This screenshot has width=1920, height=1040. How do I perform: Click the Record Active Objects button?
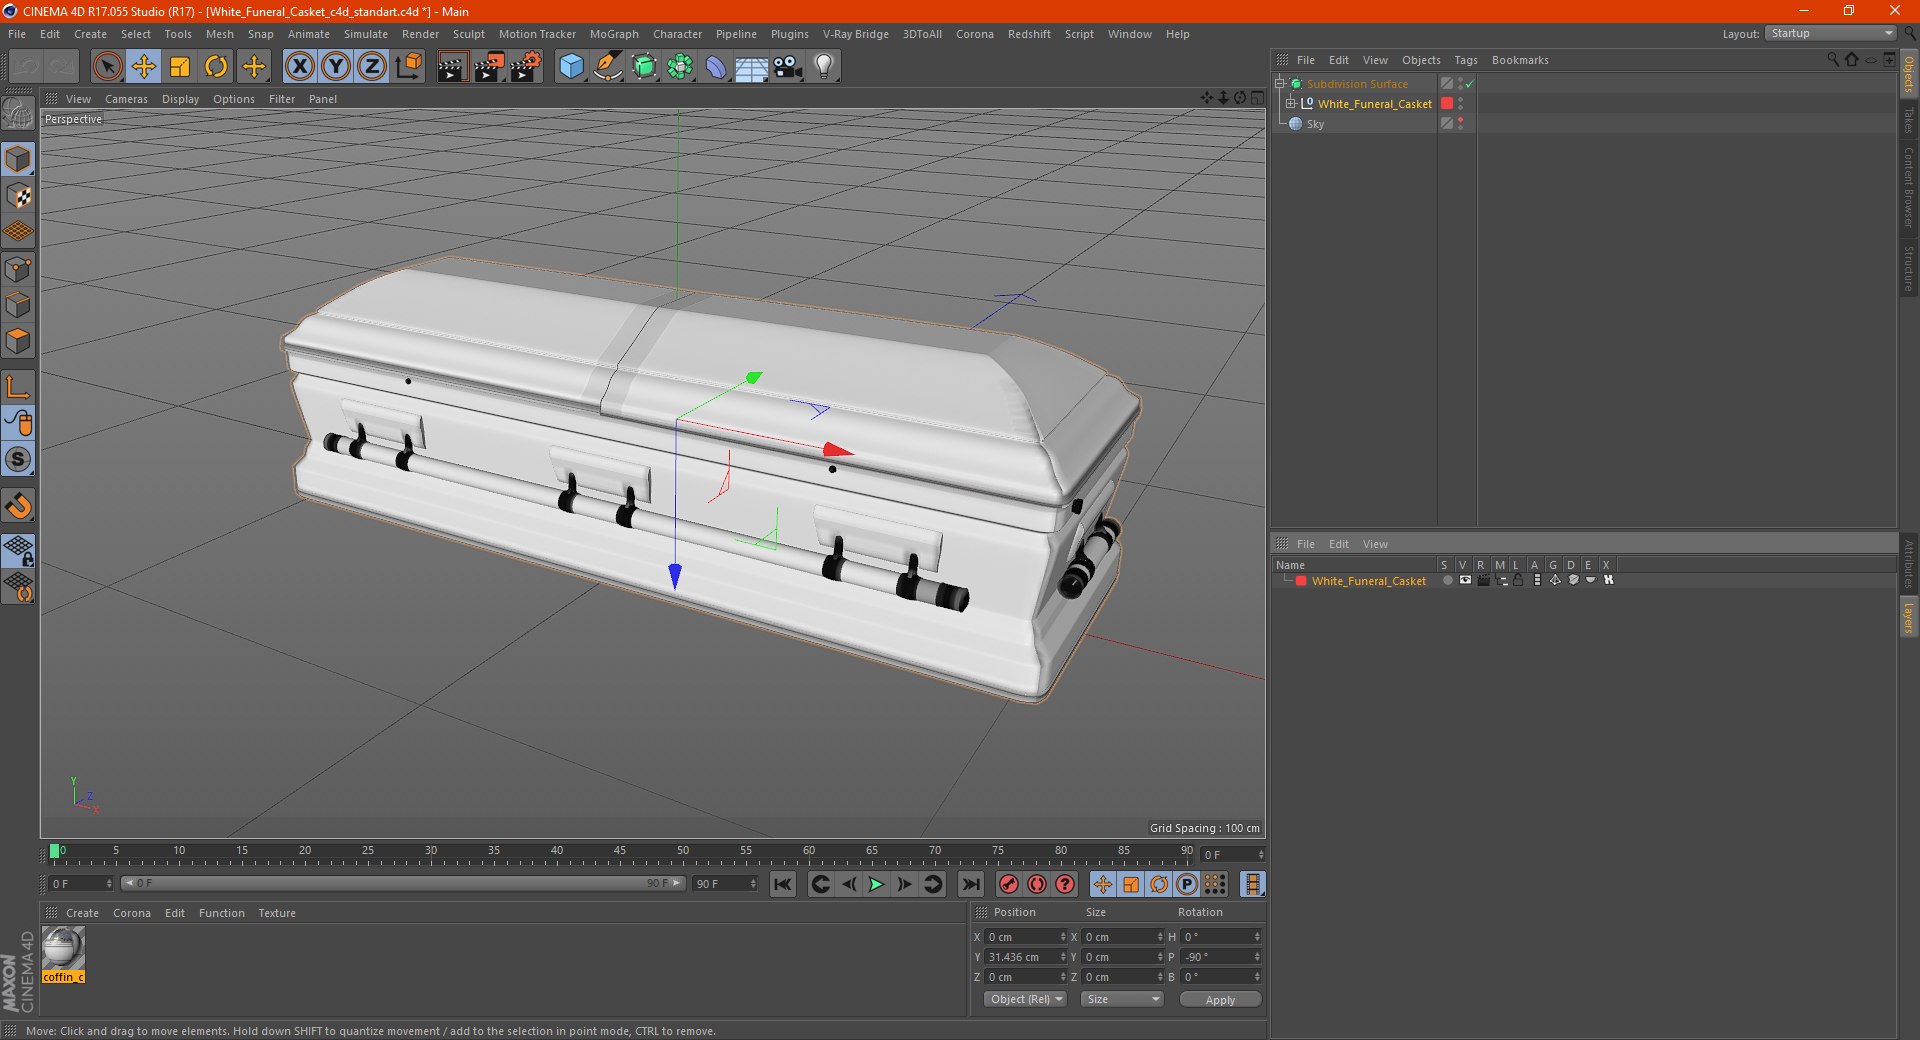coord(1009,884)
